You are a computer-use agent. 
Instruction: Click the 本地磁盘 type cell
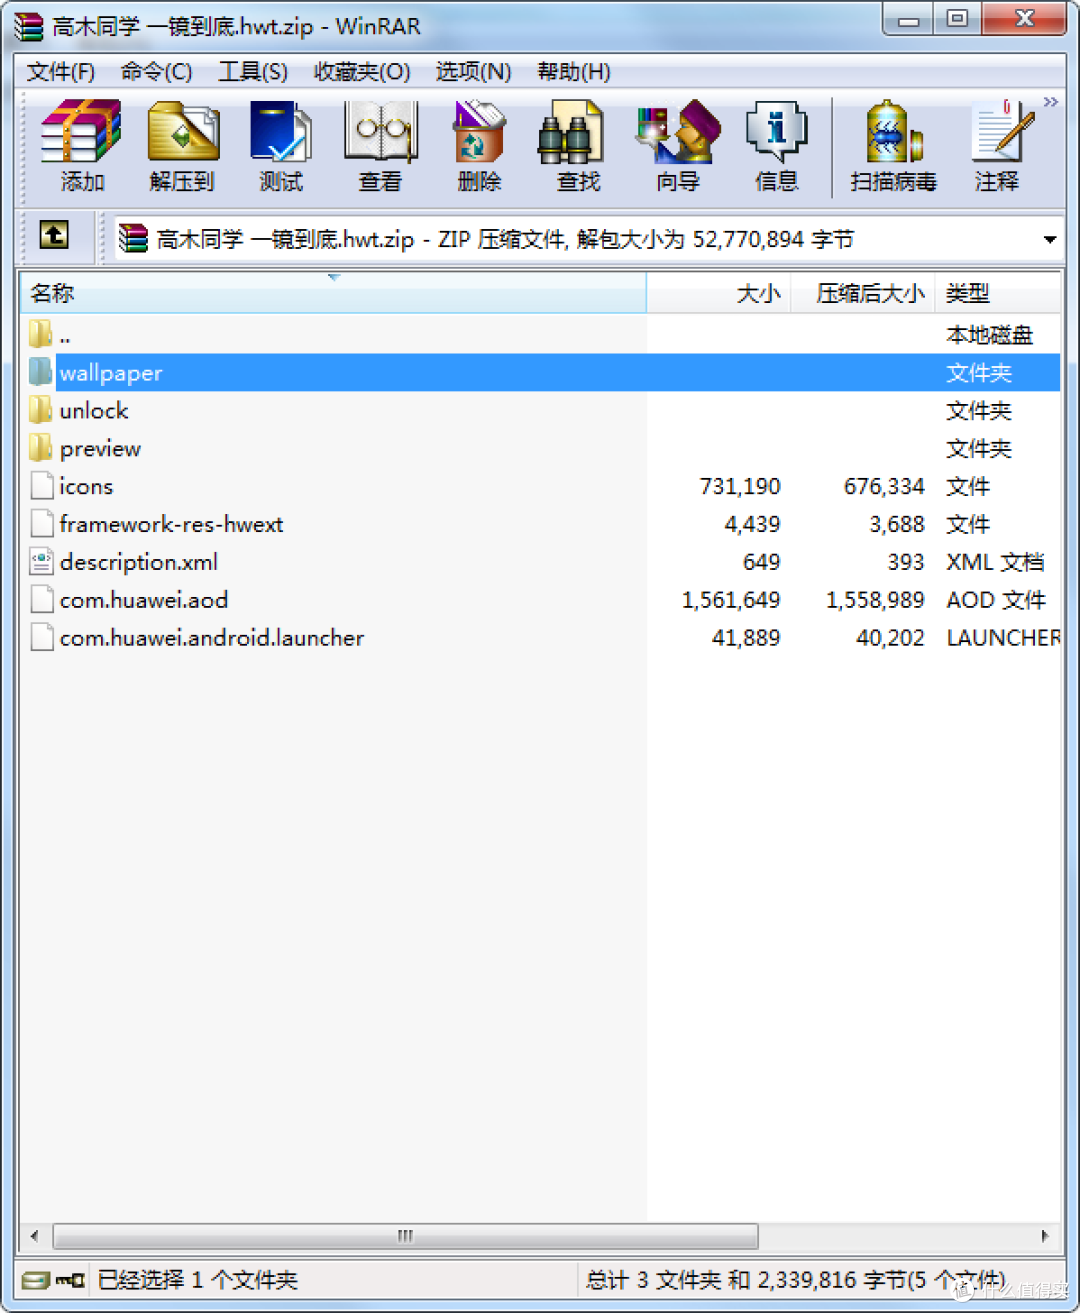pyautogui.click(x=989, y=335)
